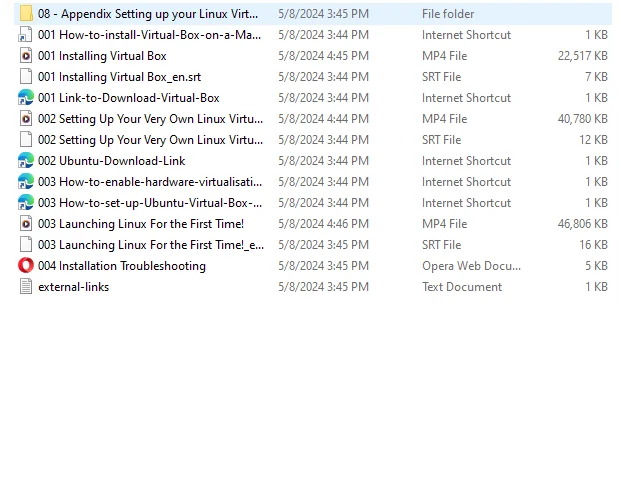
Task: Click the Edge shortcut icon for 001 Link-to-Download-Virtual-Box
Action: click(x=26, y=98)
